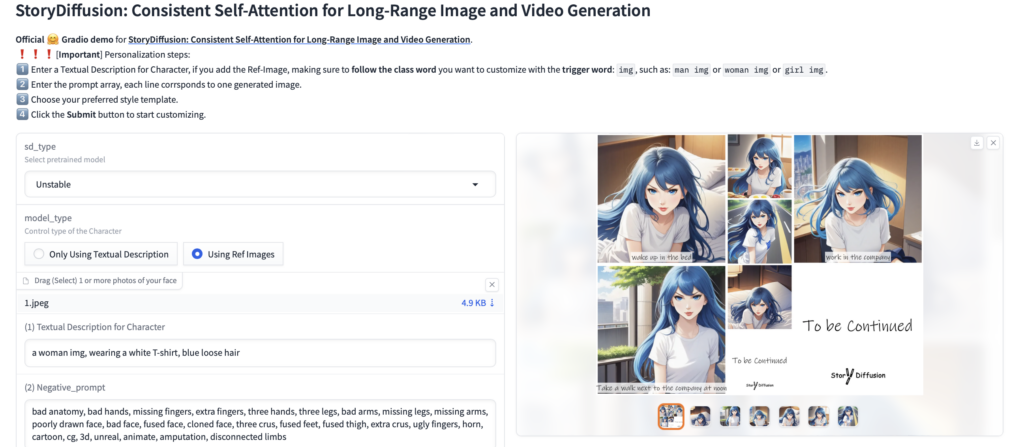Click the main generated comic image
The width and height of the screenshot is (1024, 447).
pos(759,265)
